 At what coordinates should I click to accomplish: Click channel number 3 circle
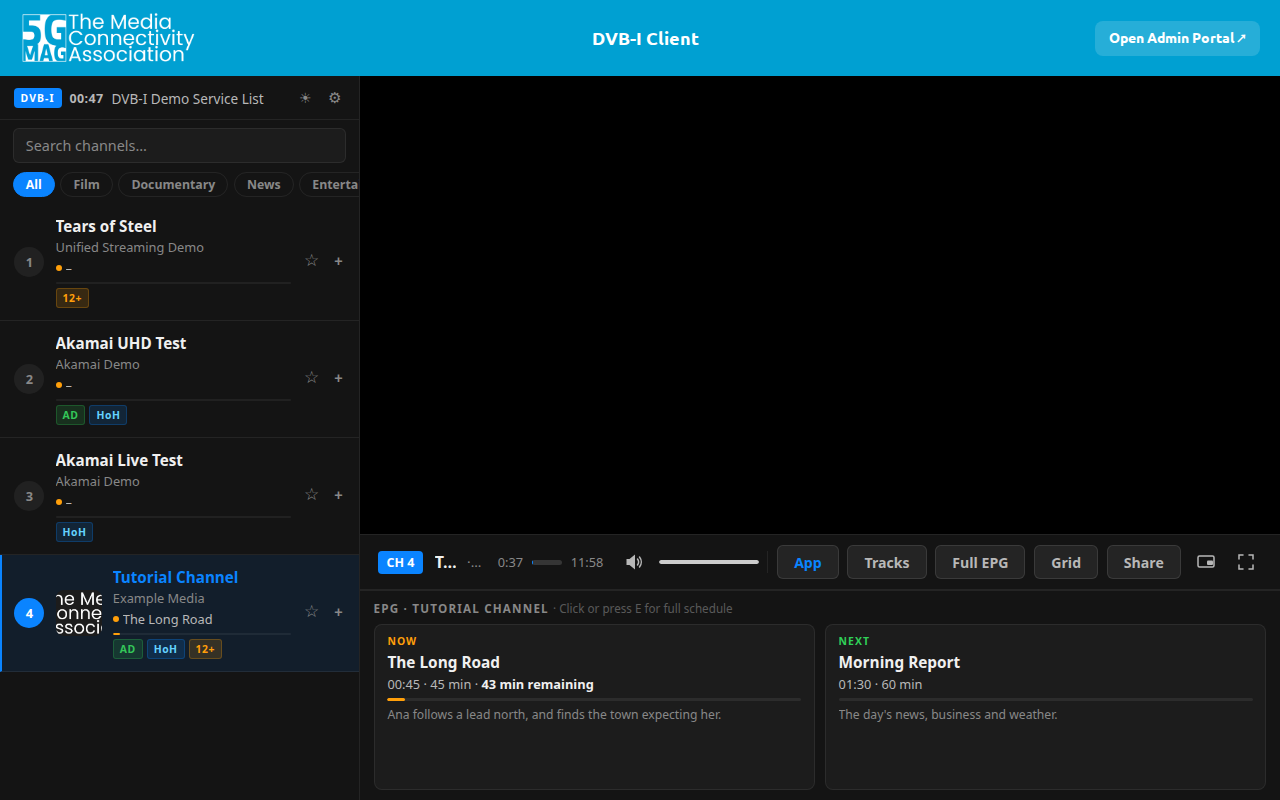tap(29, 496)
